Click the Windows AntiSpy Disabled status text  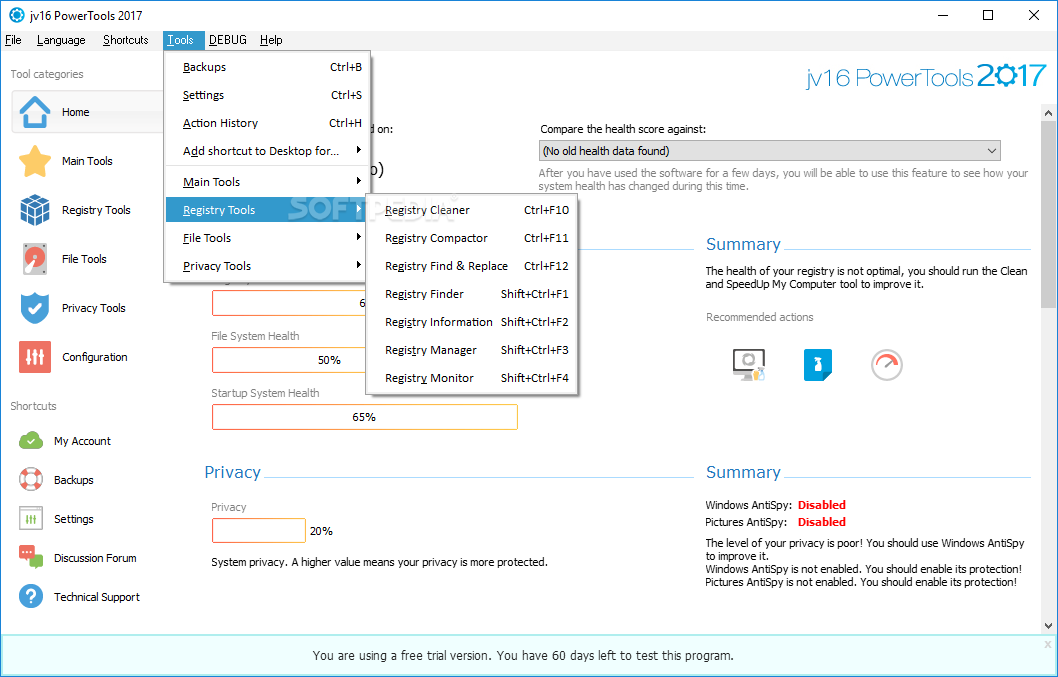(821, 505)
